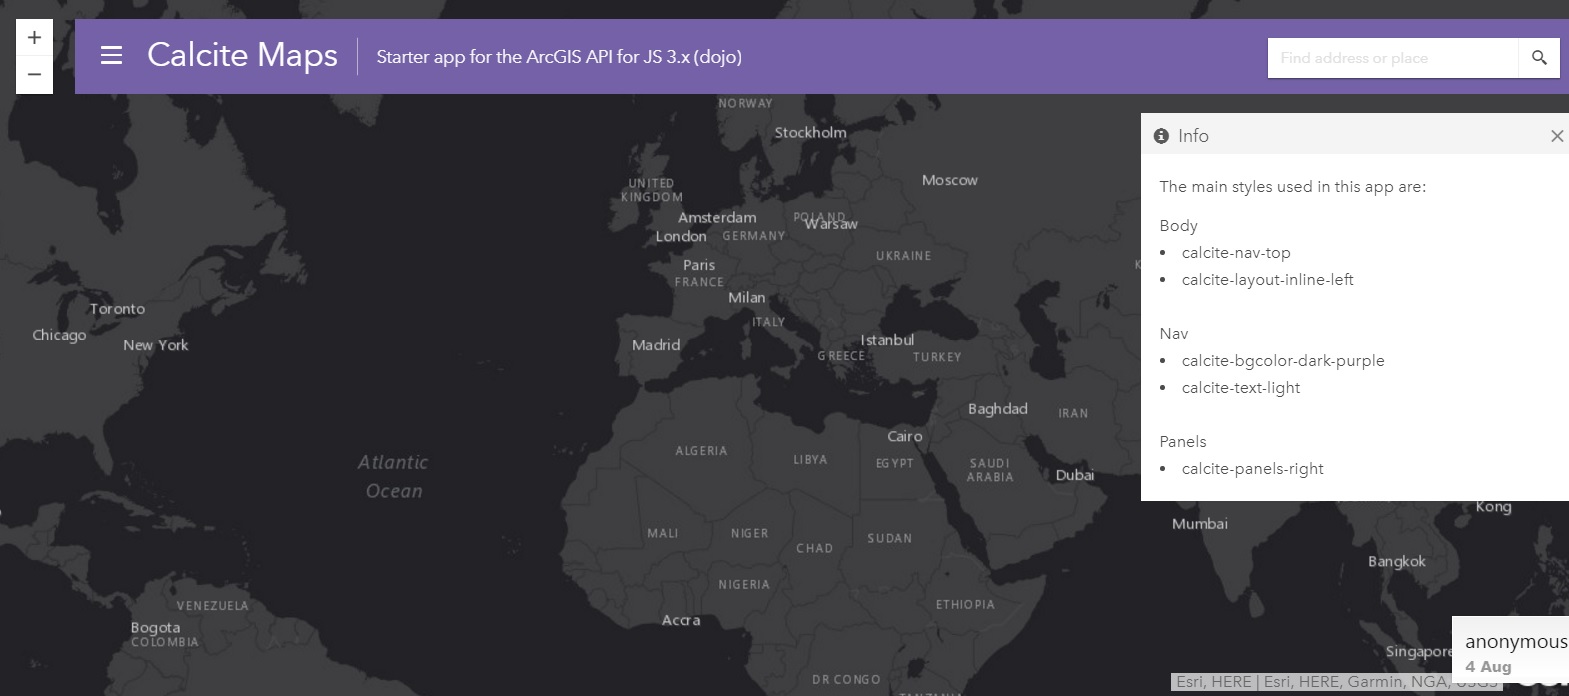Screen dimensions: 1569x696
Task: Click Paris label on the map
Action: pos(699,265)
